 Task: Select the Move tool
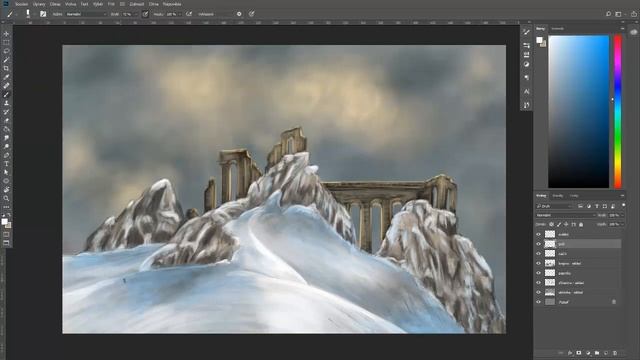(6, 33)
